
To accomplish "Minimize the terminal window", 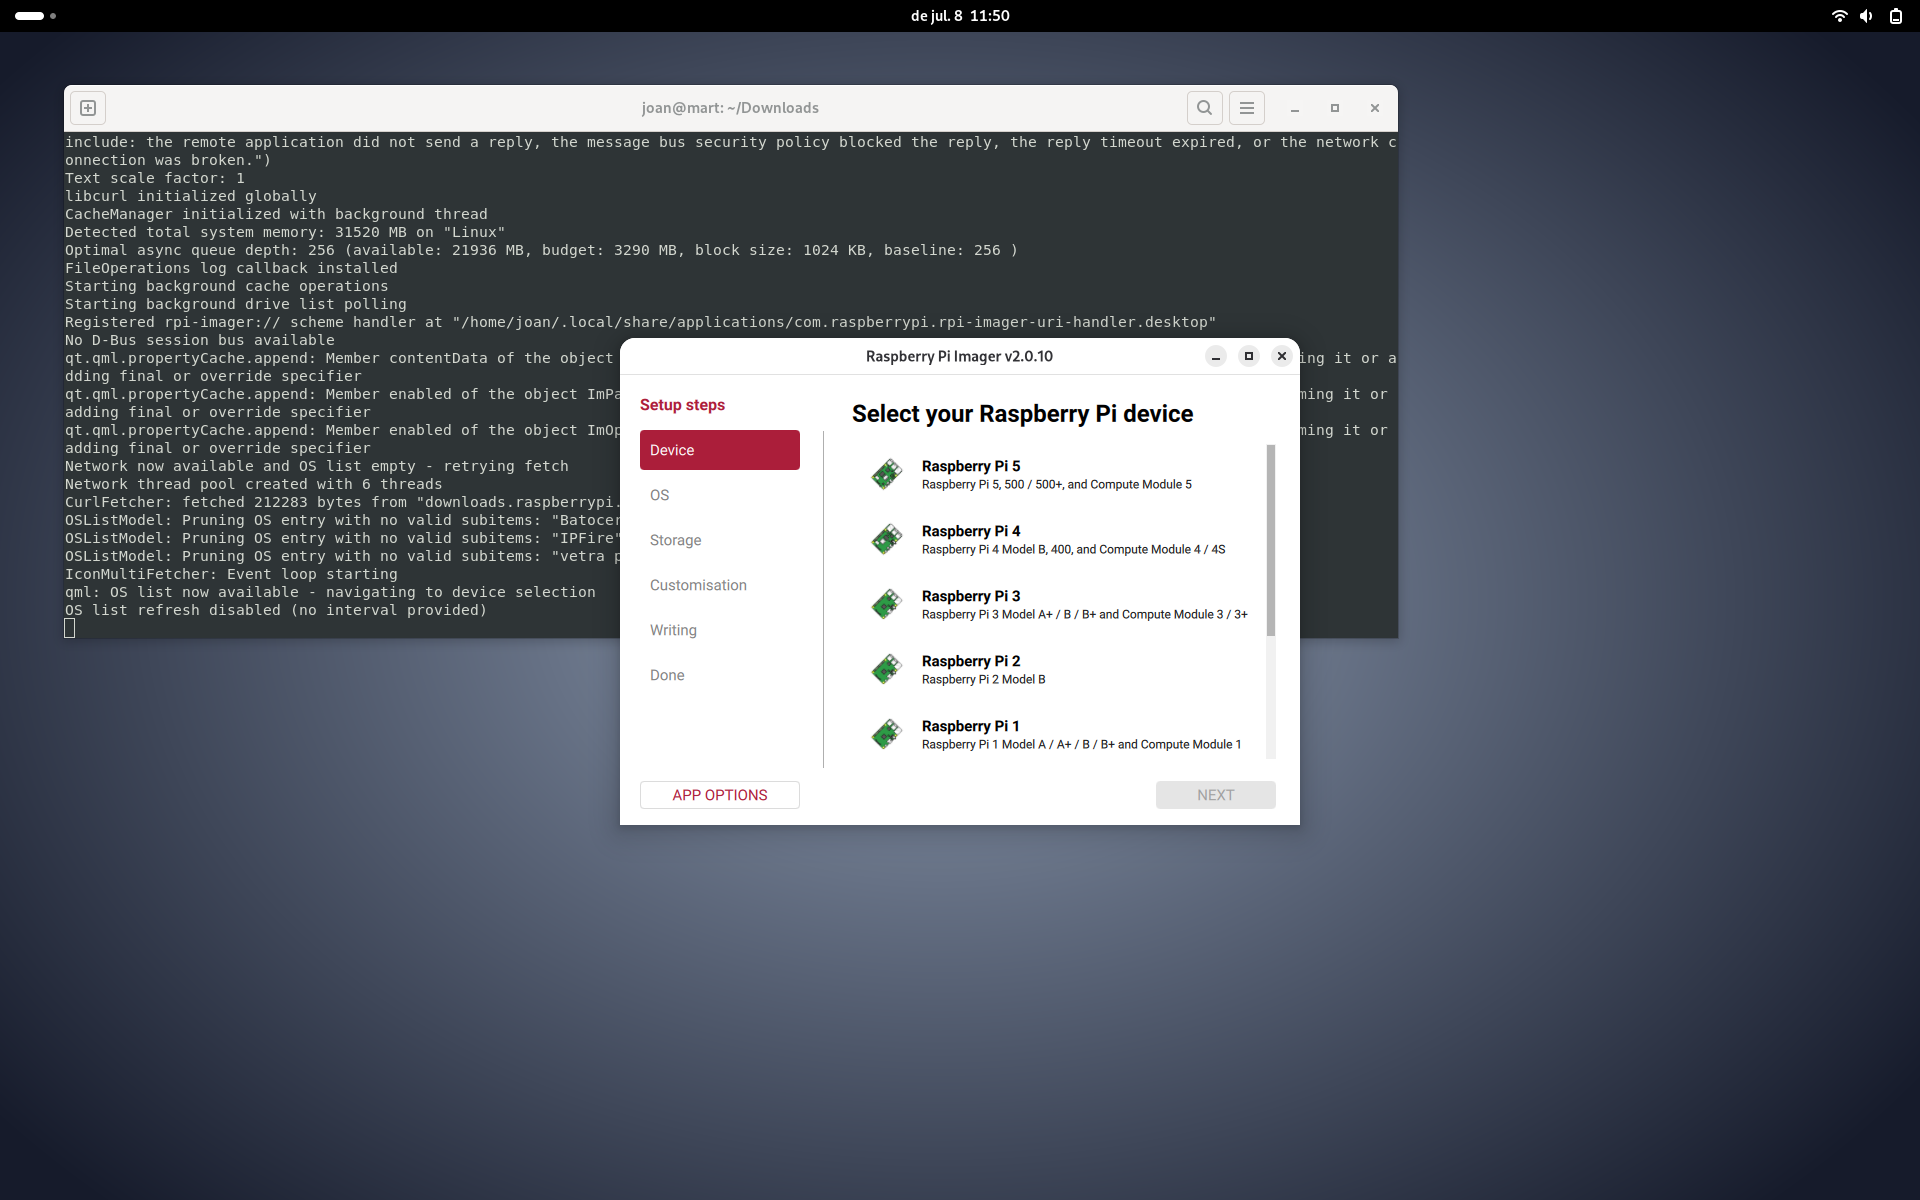I will 1295,108.
